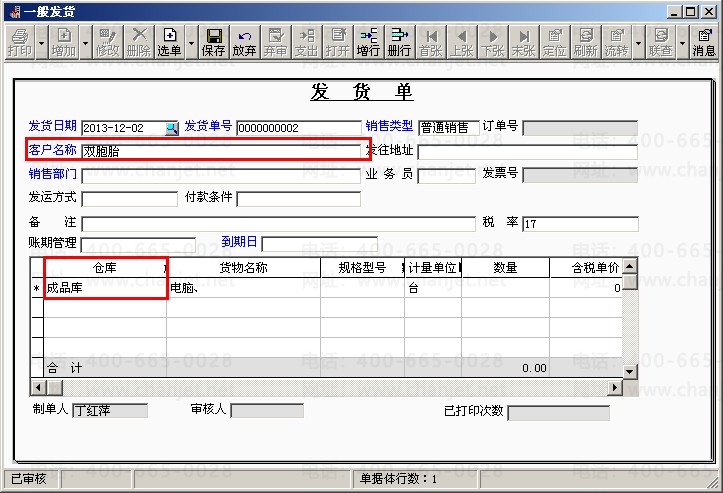Click the 删行 (Delete row) icon

399,42
